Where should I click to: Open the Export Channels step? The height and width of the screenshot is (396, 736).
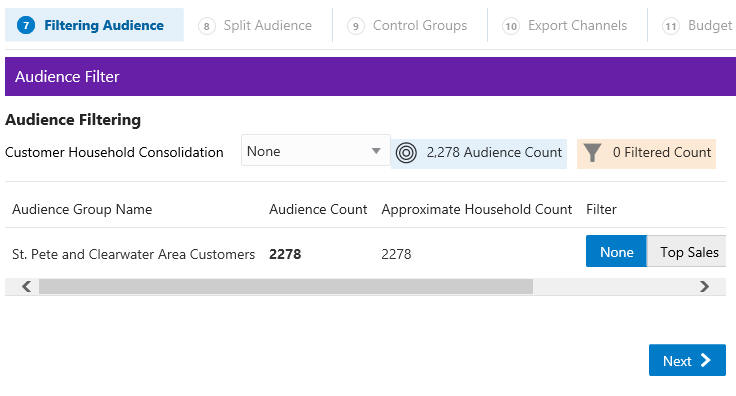565,25
